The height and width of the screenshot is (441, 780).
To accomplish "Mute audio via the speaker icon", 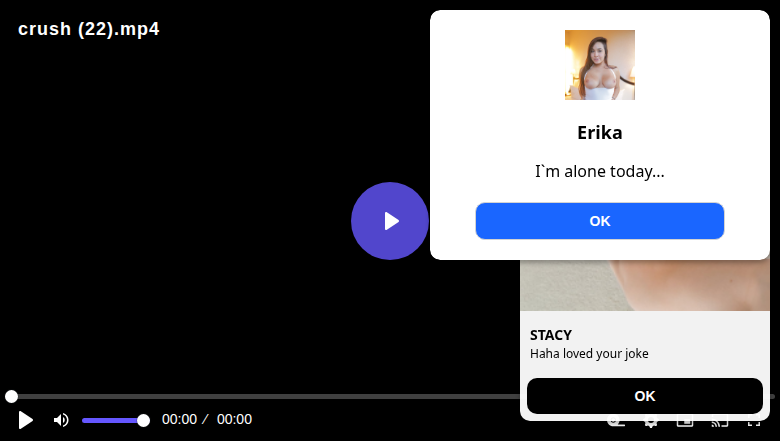I will [x=61, y=420].
